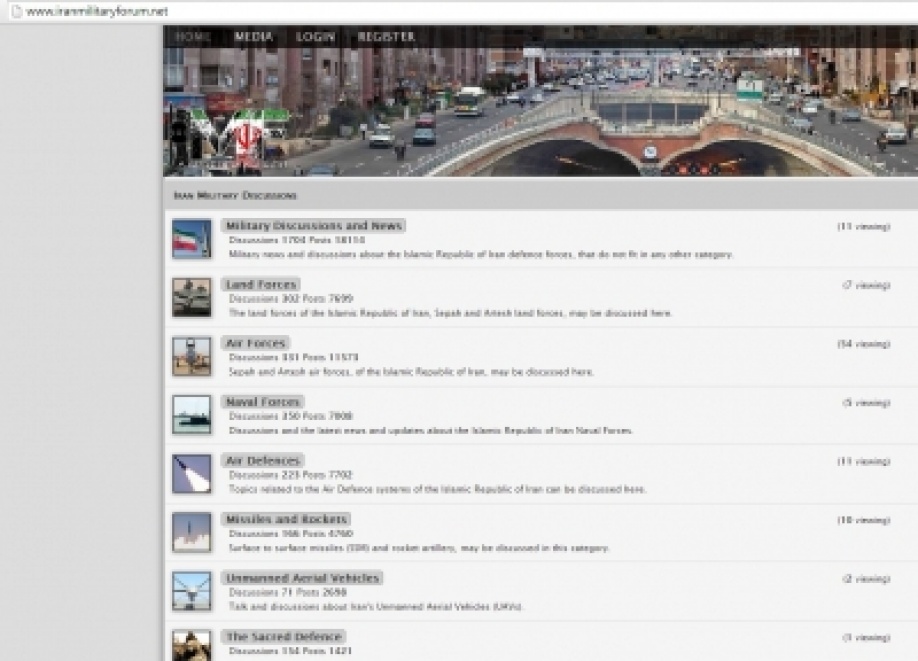Open the REGISTER page
This screenshot has width=918, height=661.
point(386,36)
